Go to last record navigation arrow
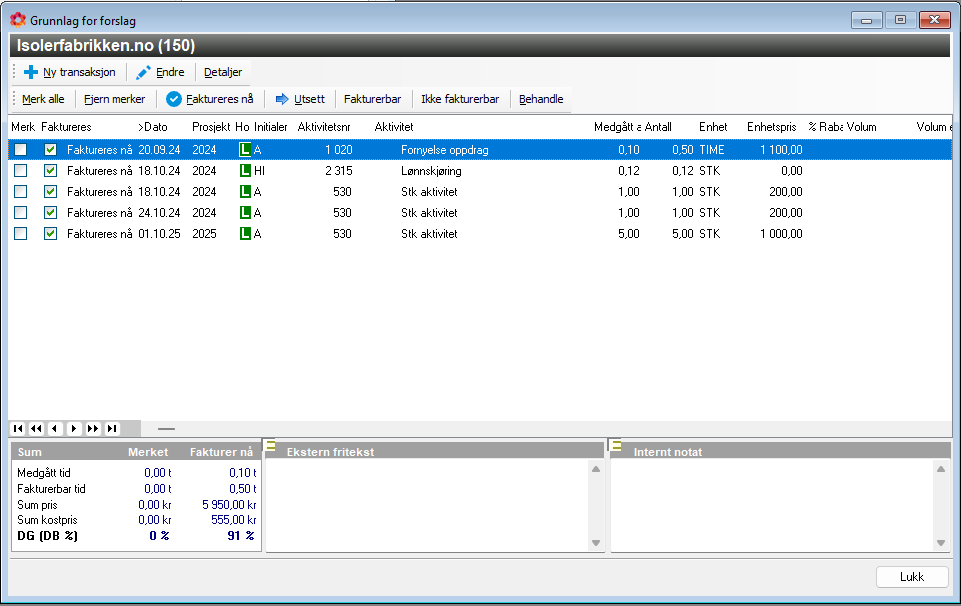The width and height of the screenshot is (961, 606). click(x=112, y=428)
